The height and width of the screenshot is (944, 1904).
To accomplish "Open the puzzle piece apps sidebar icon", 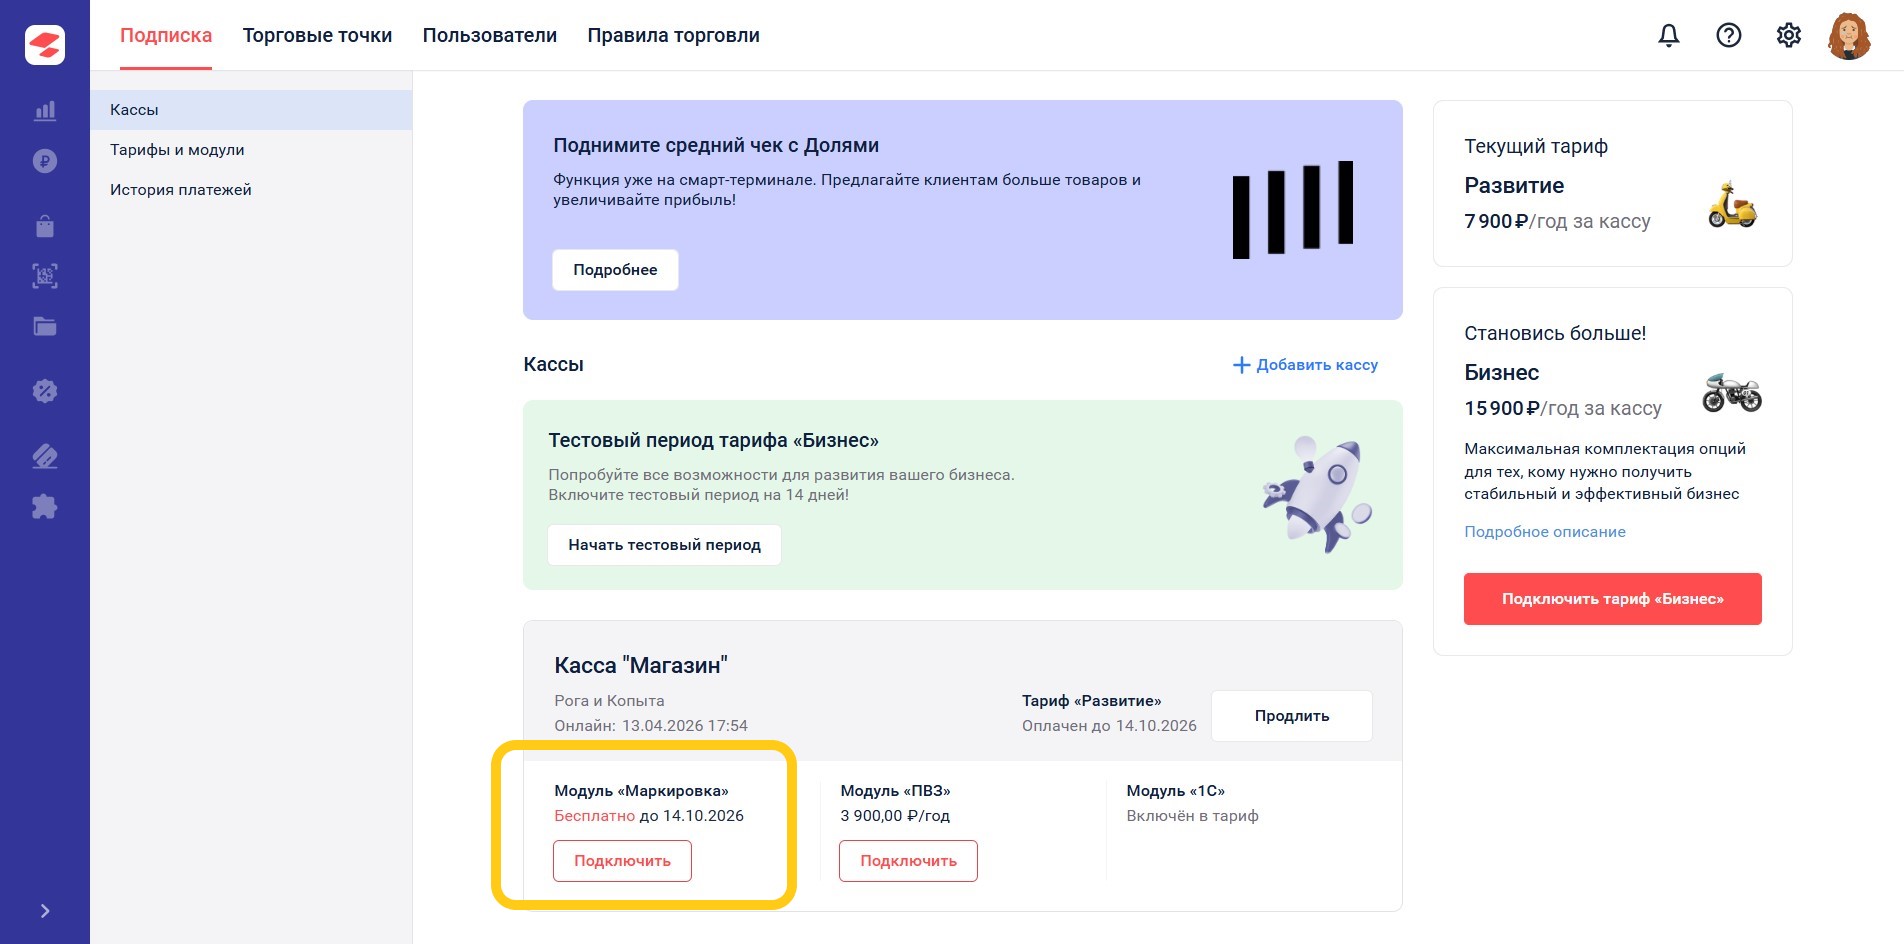I will 45,506.
